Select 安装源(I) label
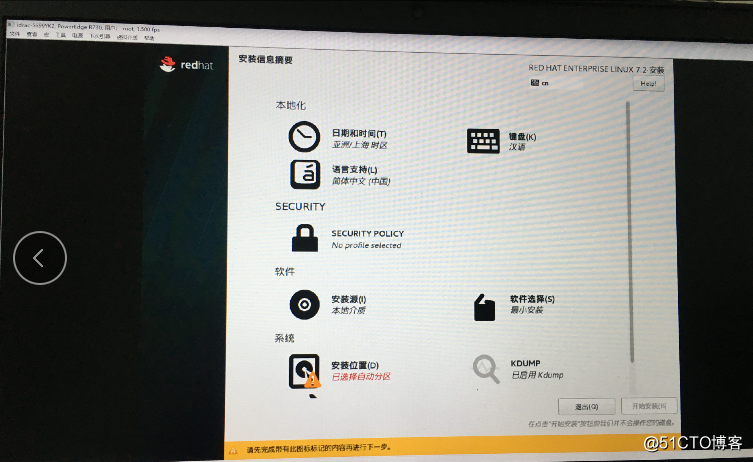753x462 pixels. [349, 299]
